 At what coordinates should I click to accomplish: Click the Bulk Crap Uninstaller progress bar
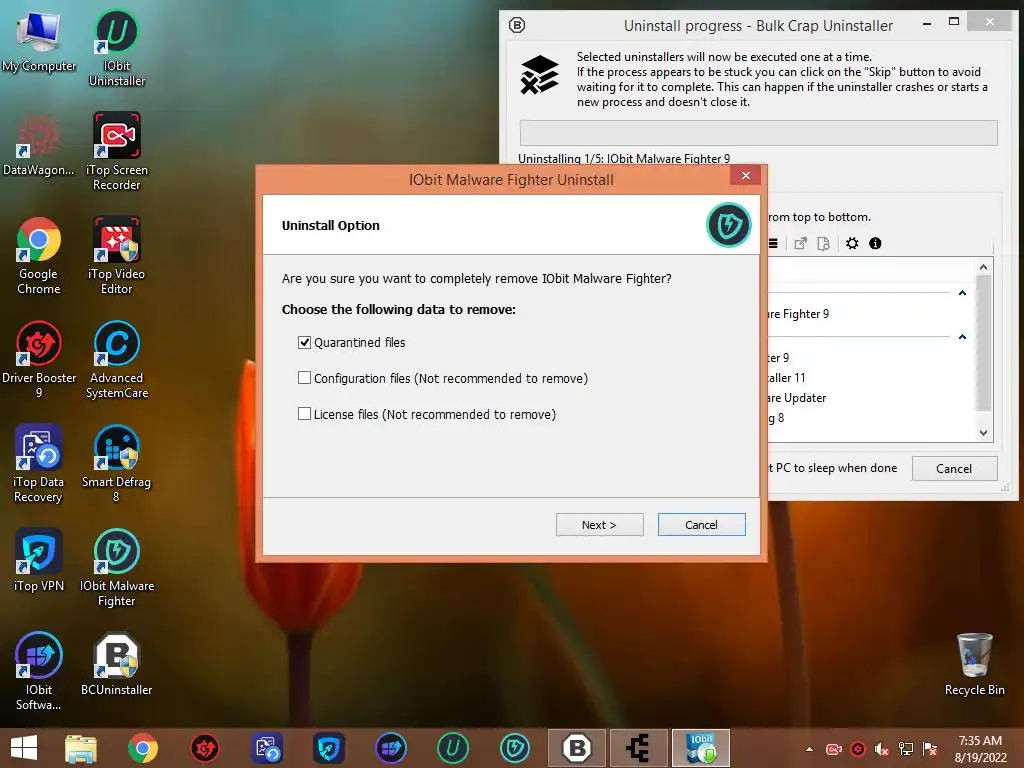758,133
